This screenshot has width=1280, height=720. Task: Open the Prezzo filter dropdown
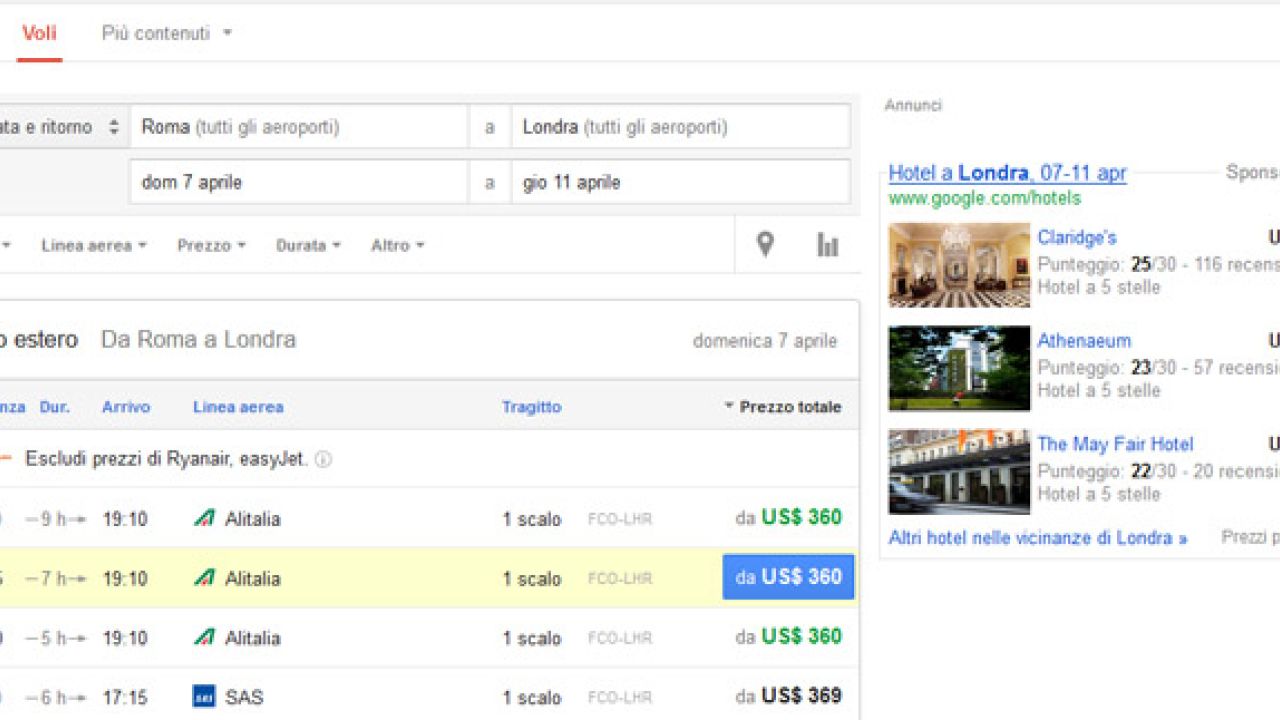[x=211, y=245]
